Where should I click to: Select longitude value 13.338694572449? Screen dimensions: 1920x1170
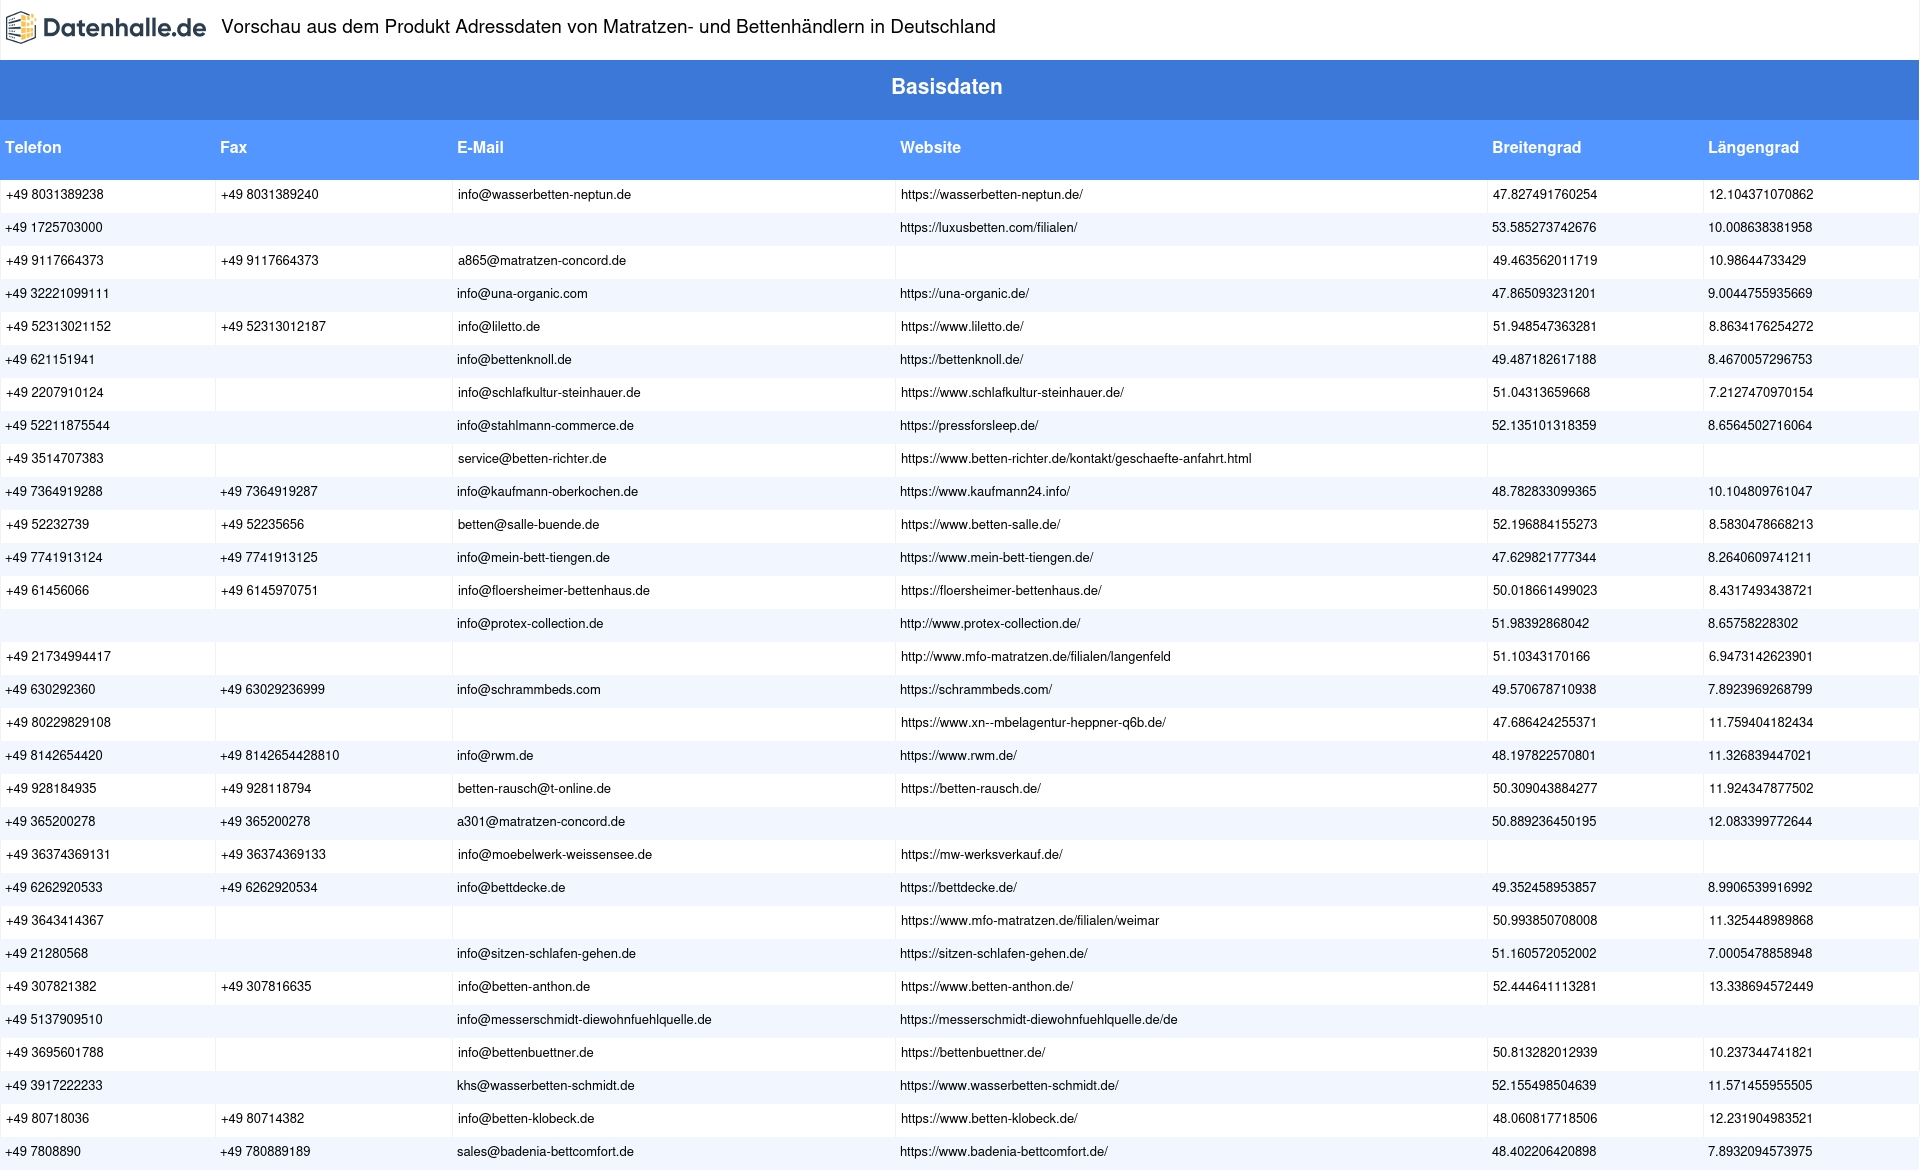pos(1760,987)
